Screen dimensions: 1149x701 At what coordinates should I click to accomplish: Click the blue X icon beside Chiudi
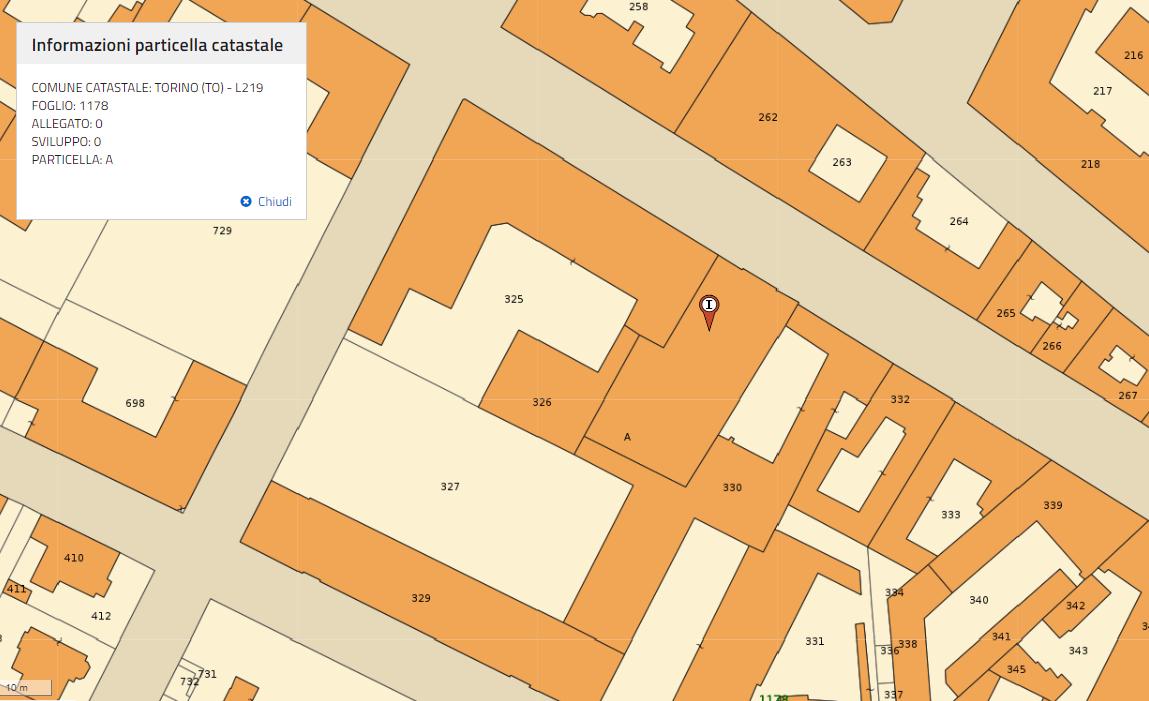click(x=246, y=202)
